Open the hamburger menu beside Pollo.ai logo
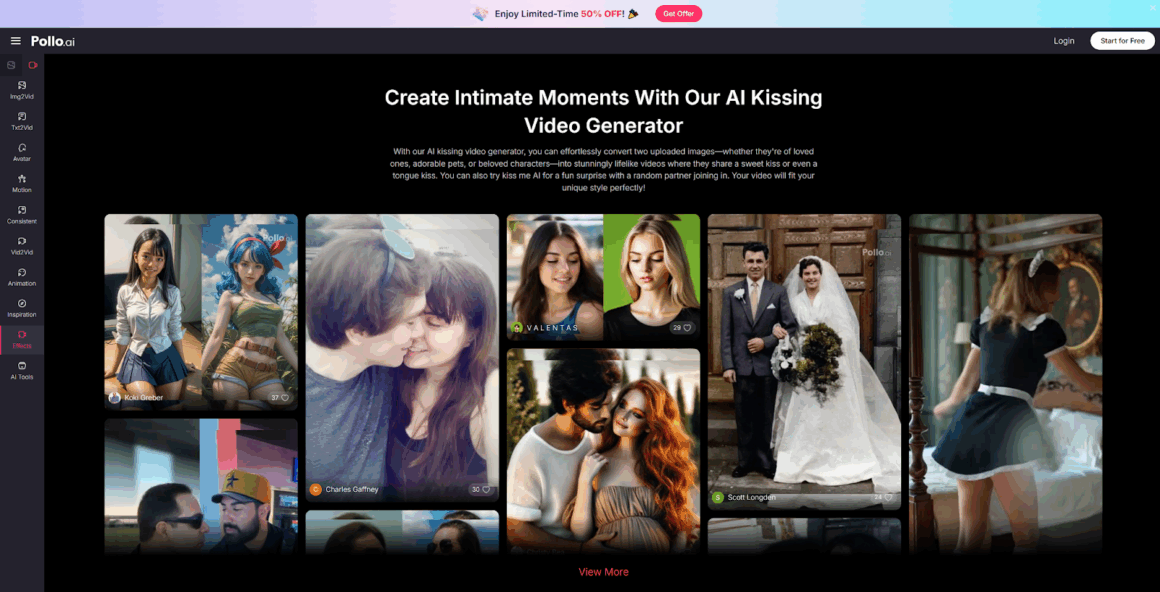 point(16,41)
